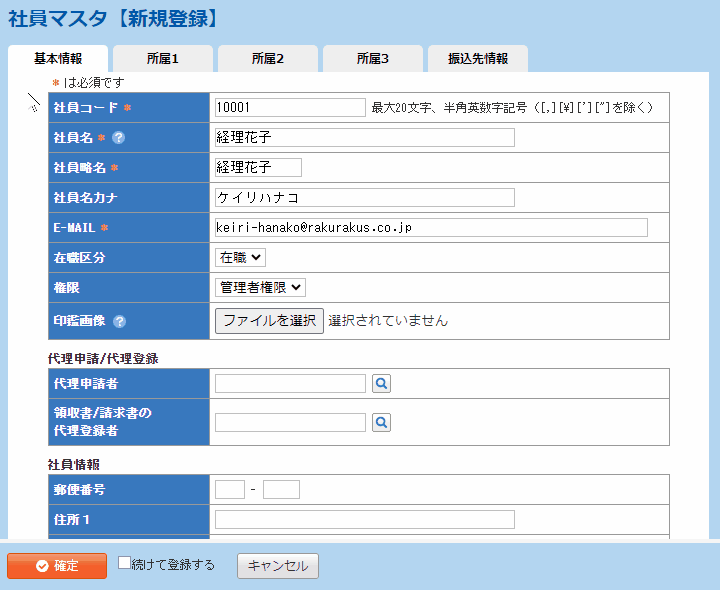Image resolution: width=720 pixels, height=590 pixels.
Task: Select the 基本情報 tab
Action: (57, 59)
